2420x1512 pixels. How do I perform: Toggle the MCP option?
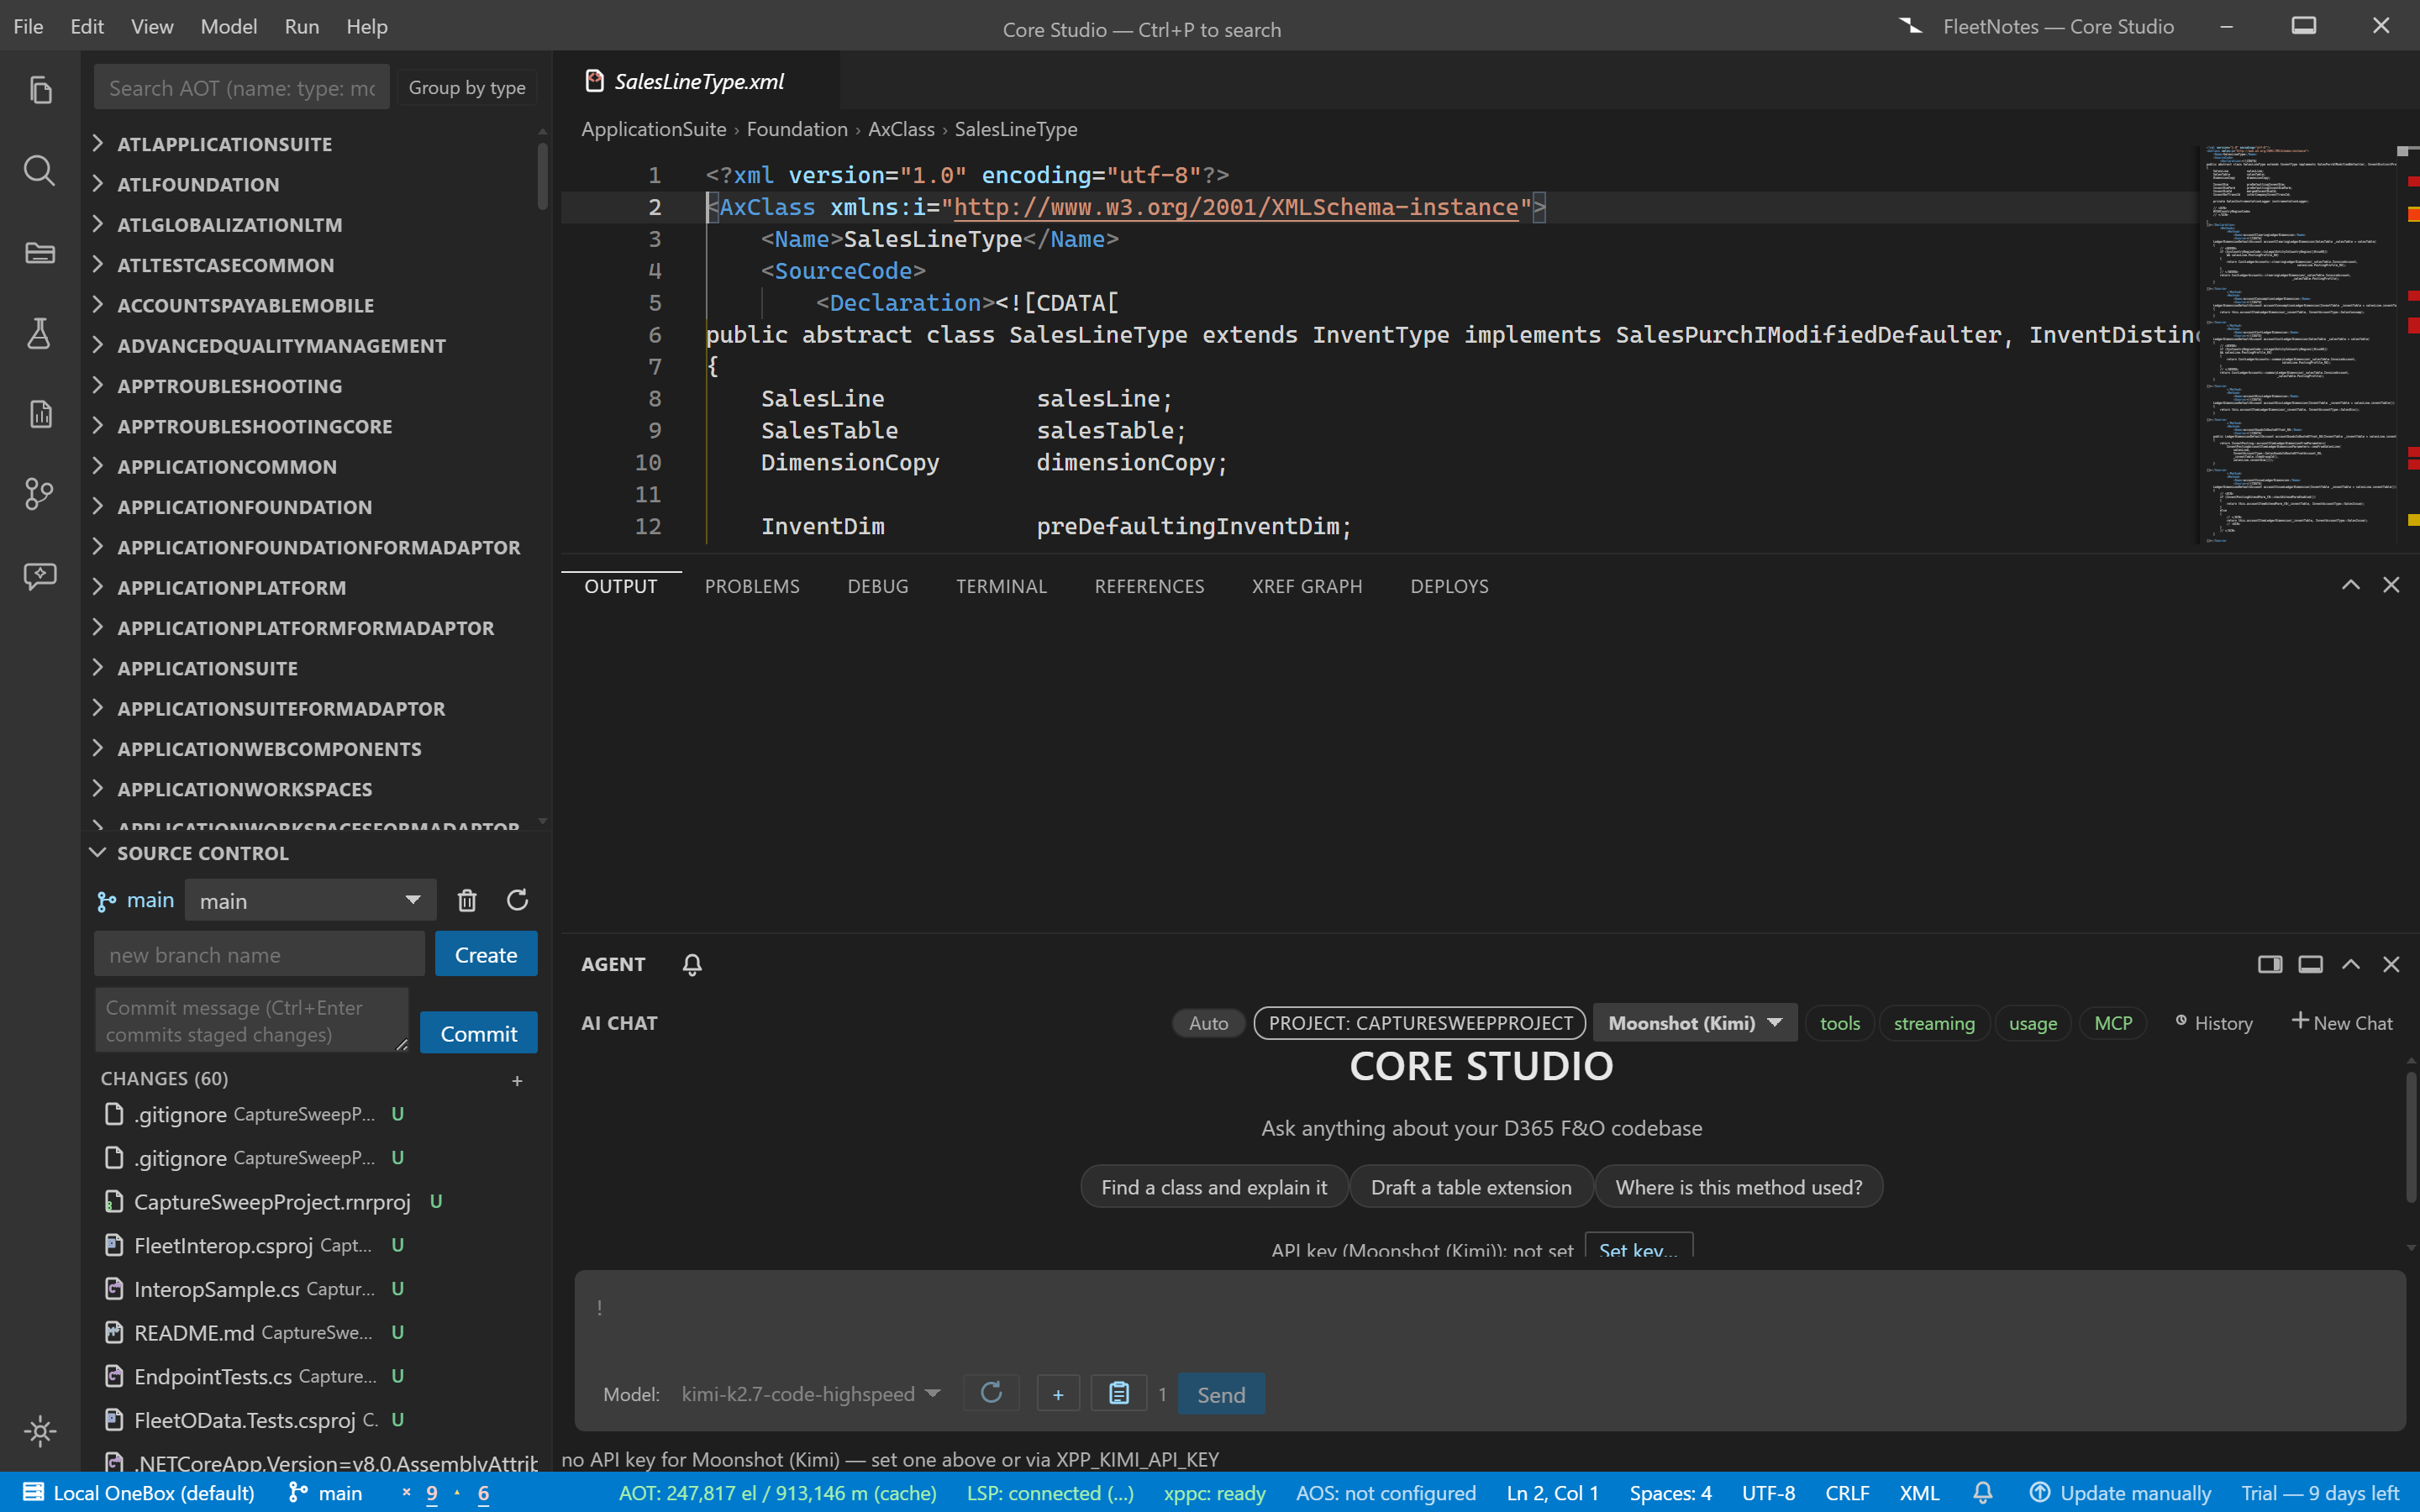pos(2113,1023)
